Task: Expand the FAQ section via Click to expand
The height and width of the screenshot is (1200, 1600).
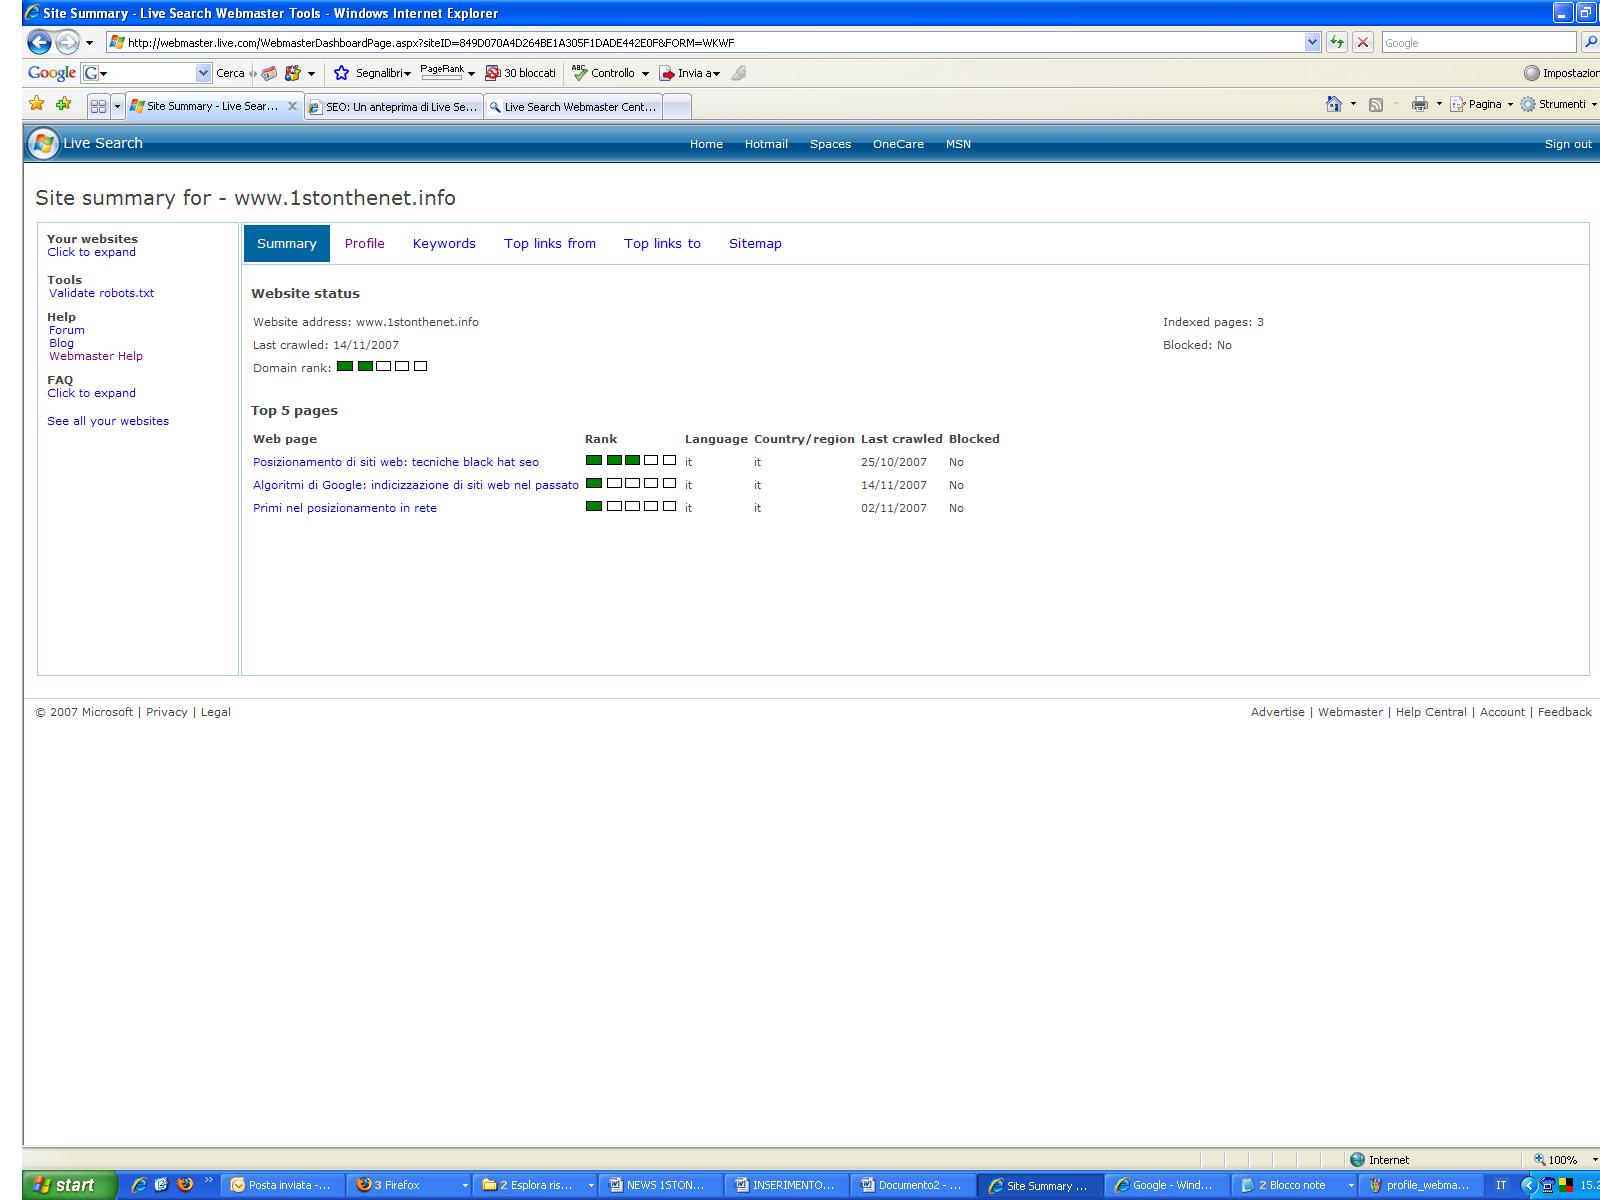Action: tap(91, 393)
